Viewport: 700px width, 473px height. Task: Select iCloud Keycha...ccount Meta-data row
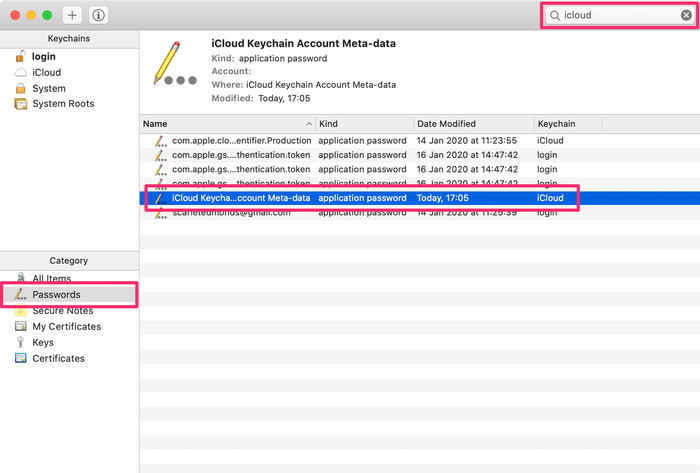click(x=420, y=198)
